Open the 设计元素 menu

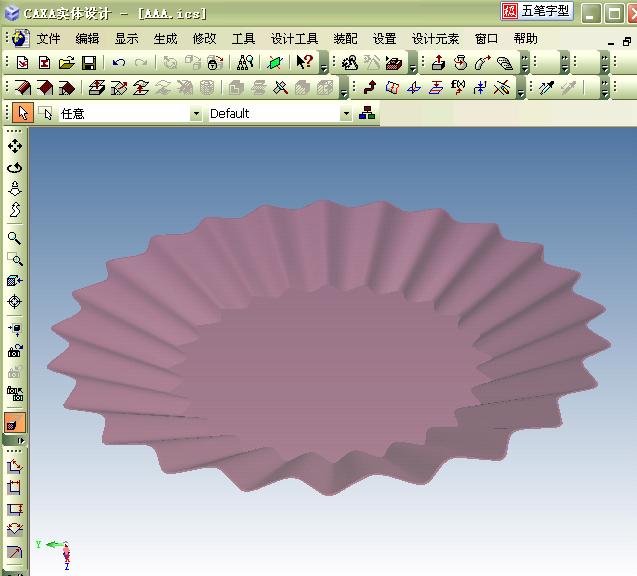[436, 39]
